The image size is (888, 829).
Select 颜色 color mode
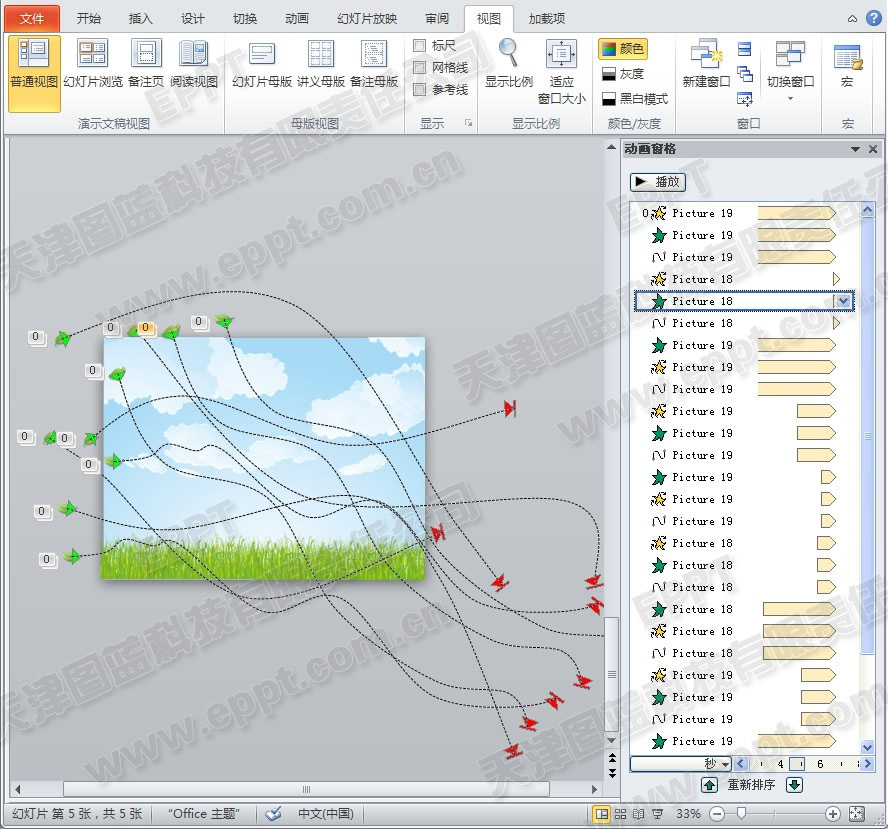click(623, 49)
